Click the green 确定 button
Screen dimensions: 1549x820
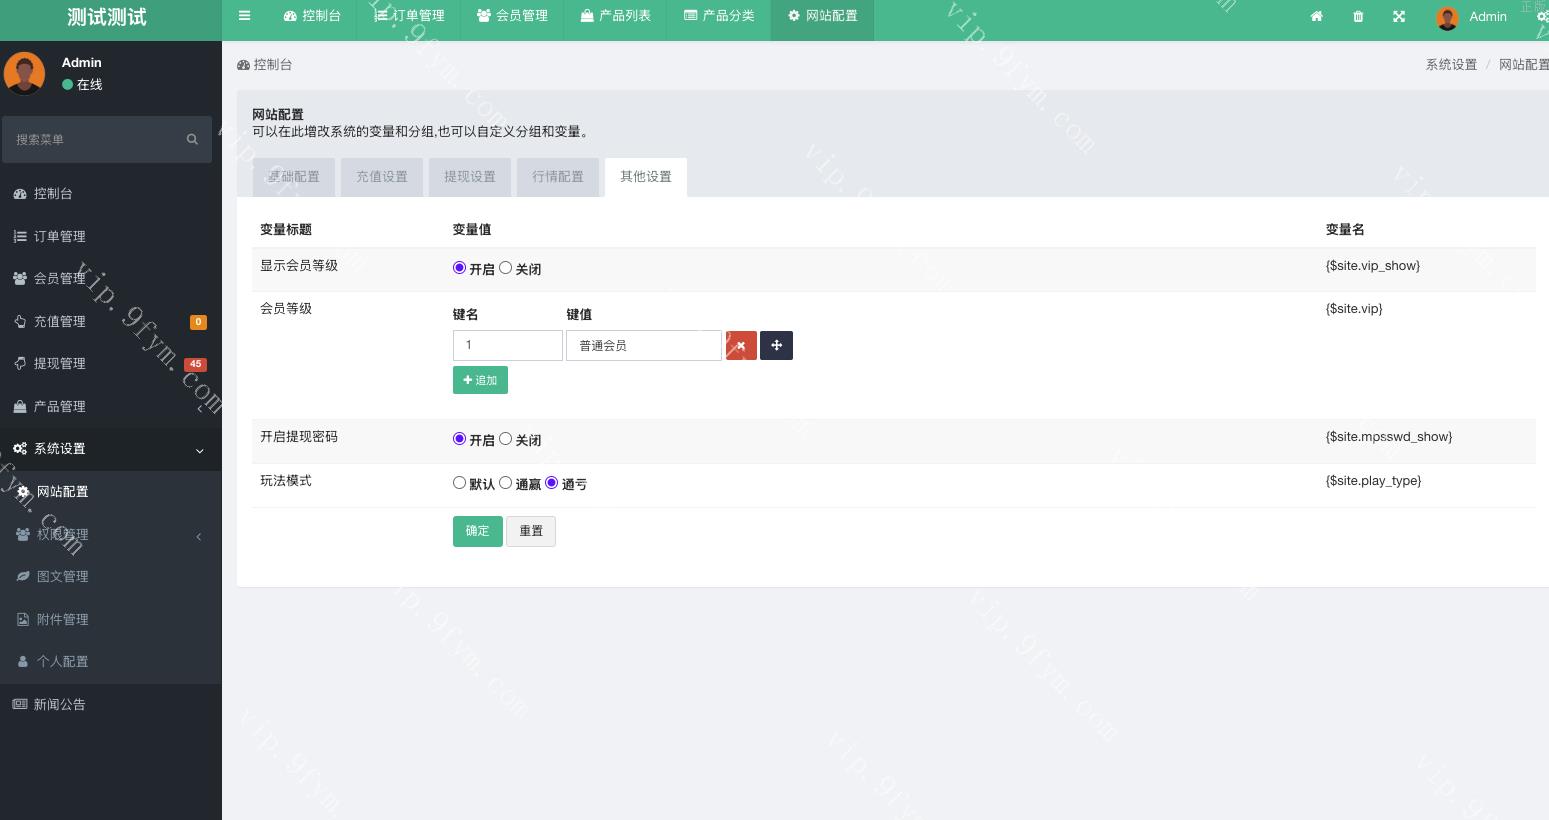[477, 531]
